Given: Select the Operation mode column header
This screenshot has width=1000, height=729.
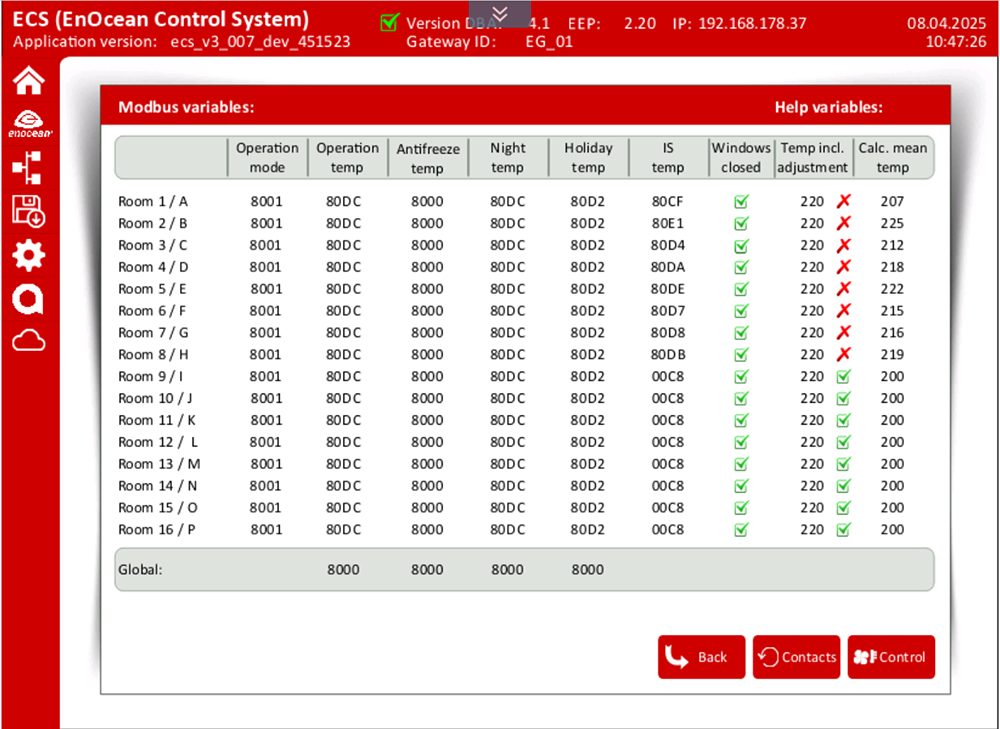Looking at the screenshot, I should 267,158.
